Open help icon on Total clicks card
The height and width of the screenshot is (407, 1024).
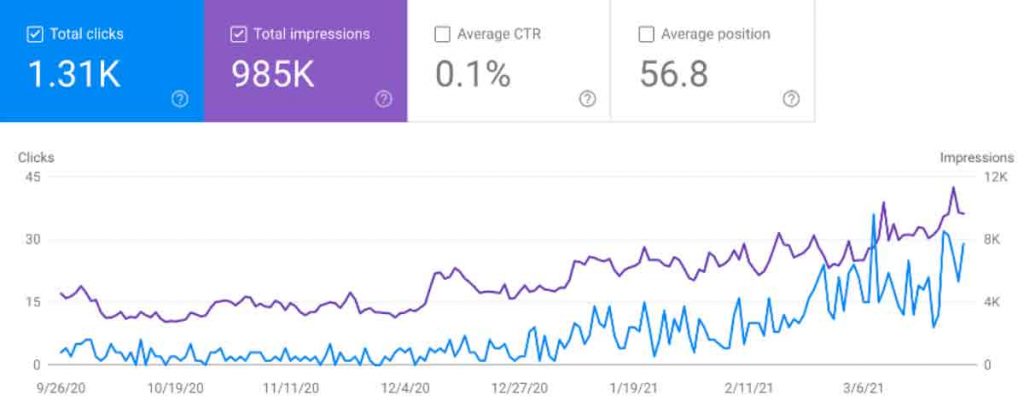(180, 99)
